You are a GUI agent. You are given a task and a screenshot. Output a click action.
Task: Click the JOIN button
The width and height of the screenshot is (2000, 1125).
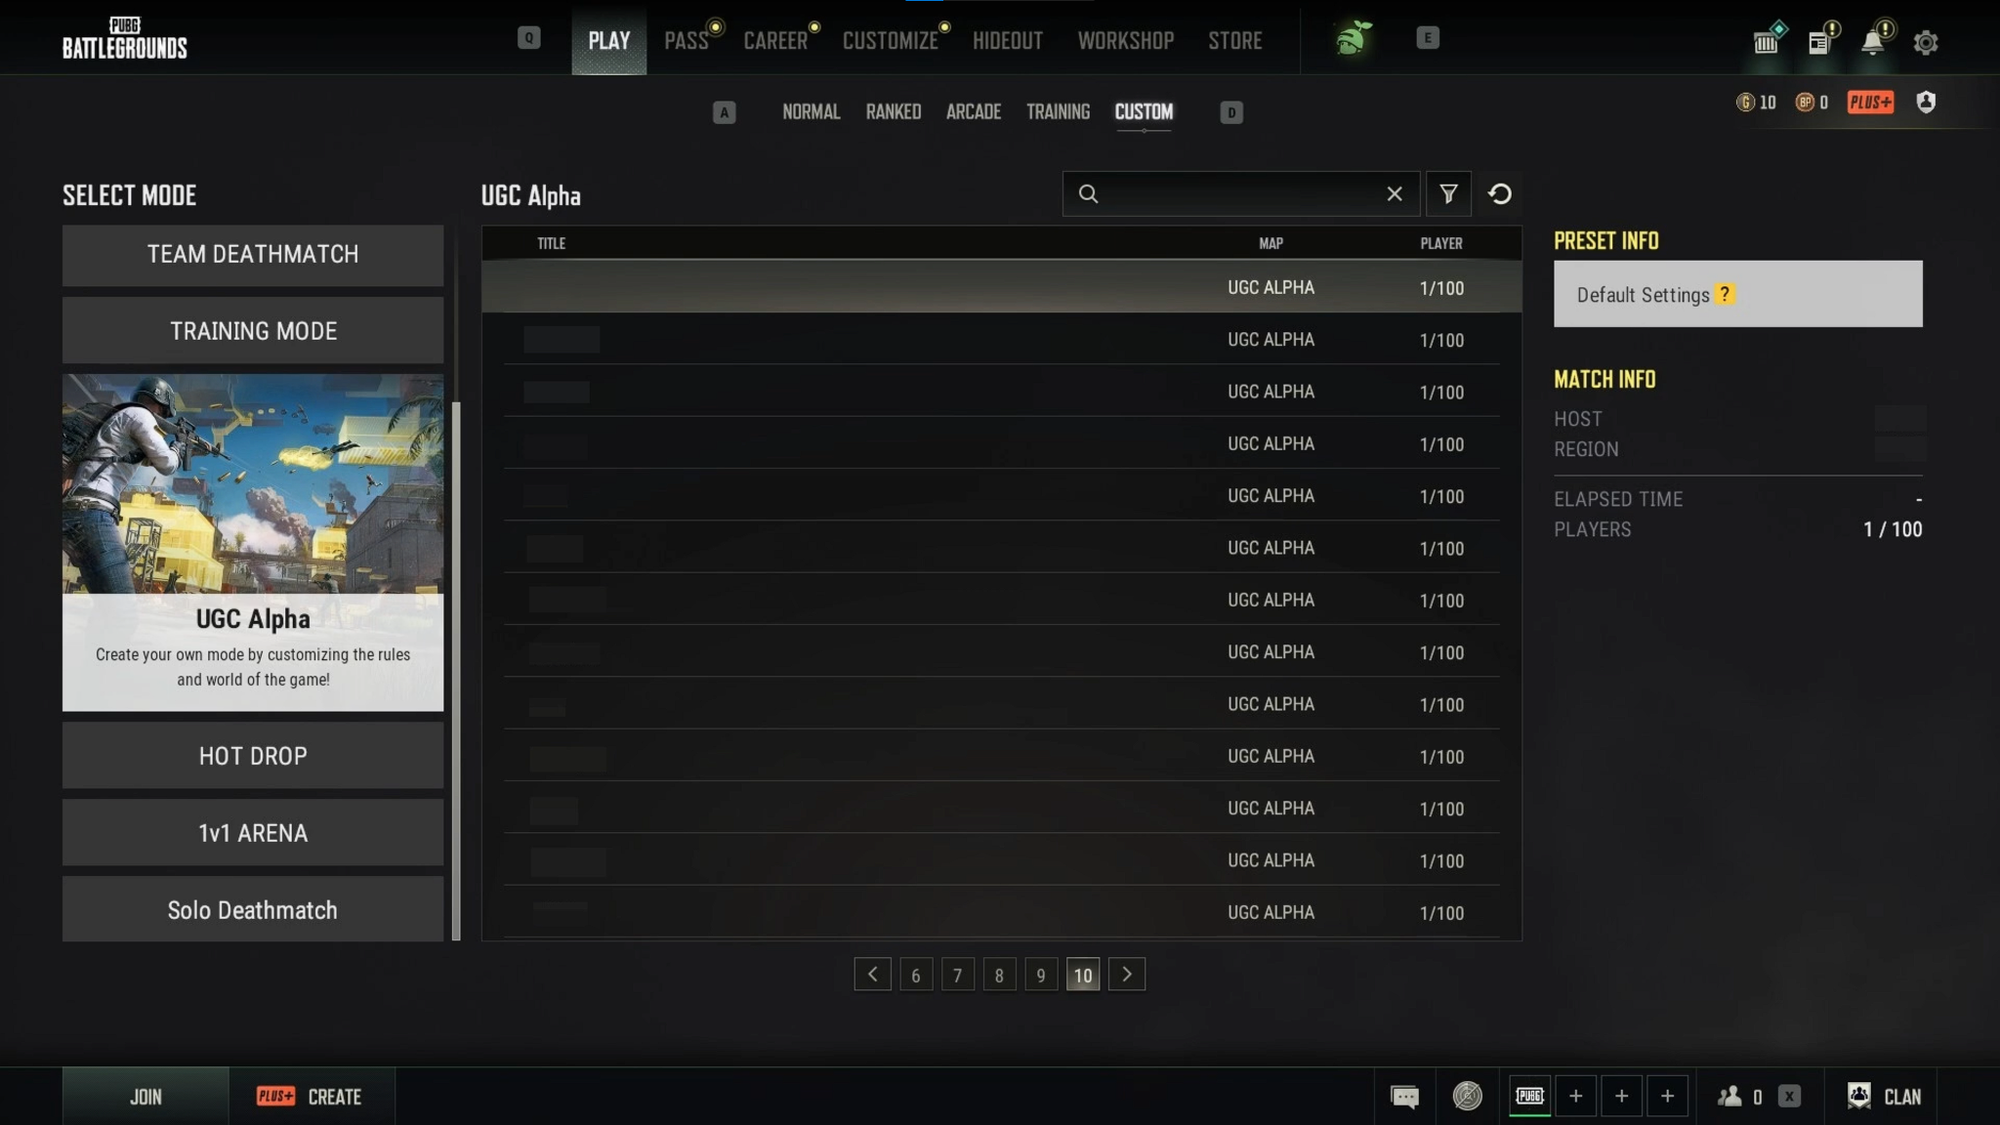146,1096
